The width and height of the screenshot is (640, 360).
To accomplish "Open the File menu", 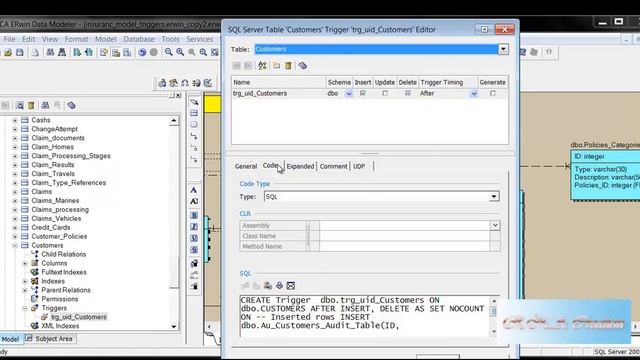I will tap(9, 39).
